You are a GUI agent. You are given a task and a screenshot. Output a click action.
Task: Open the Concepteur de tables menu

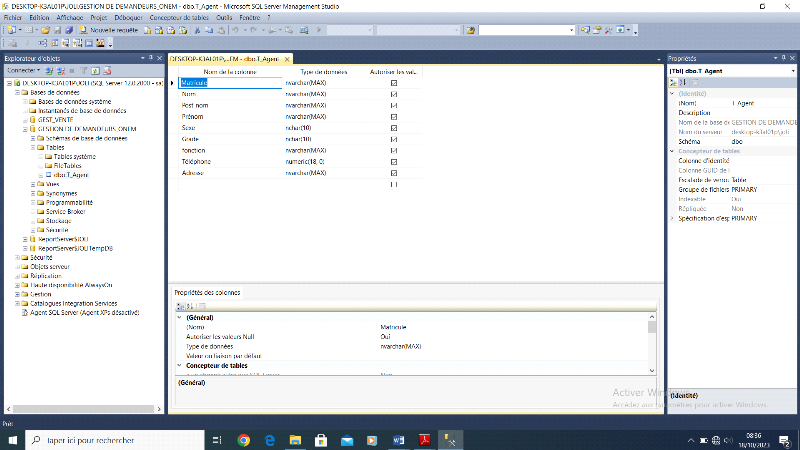click(179, 17)
